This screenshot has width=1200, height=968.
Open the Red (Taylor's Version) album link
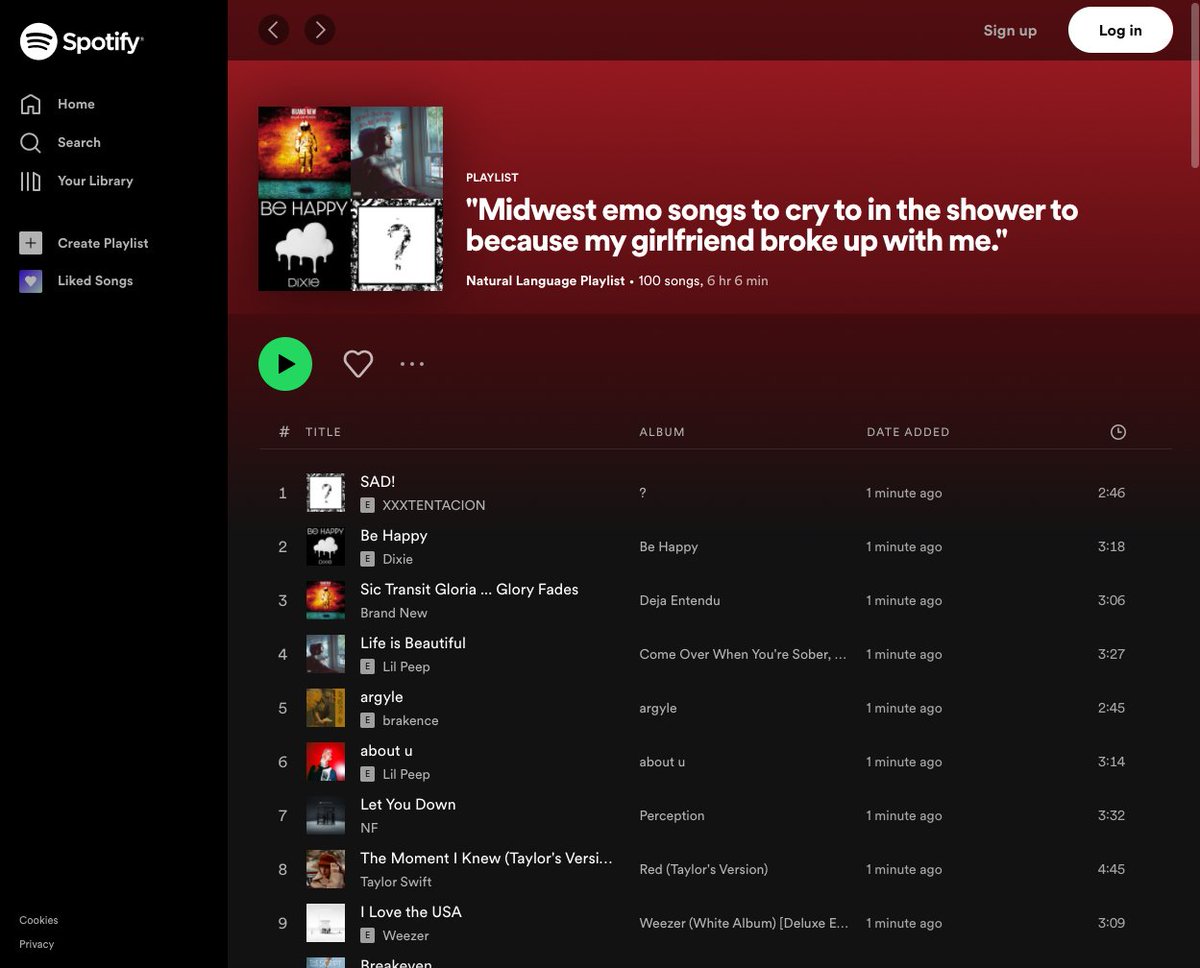tap(704, 870)
